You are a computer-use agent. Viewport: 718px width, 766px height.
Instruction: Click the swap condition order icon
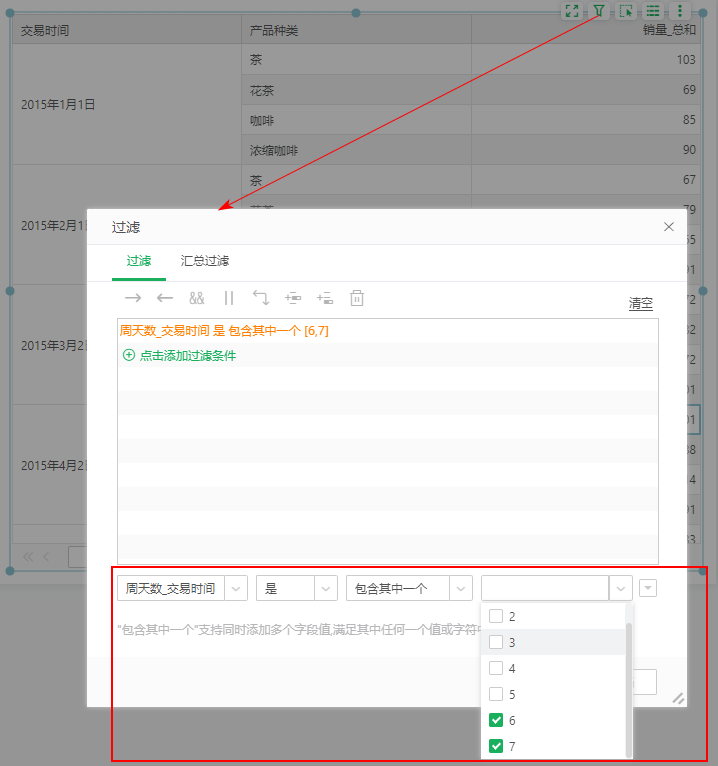(261, 298)
